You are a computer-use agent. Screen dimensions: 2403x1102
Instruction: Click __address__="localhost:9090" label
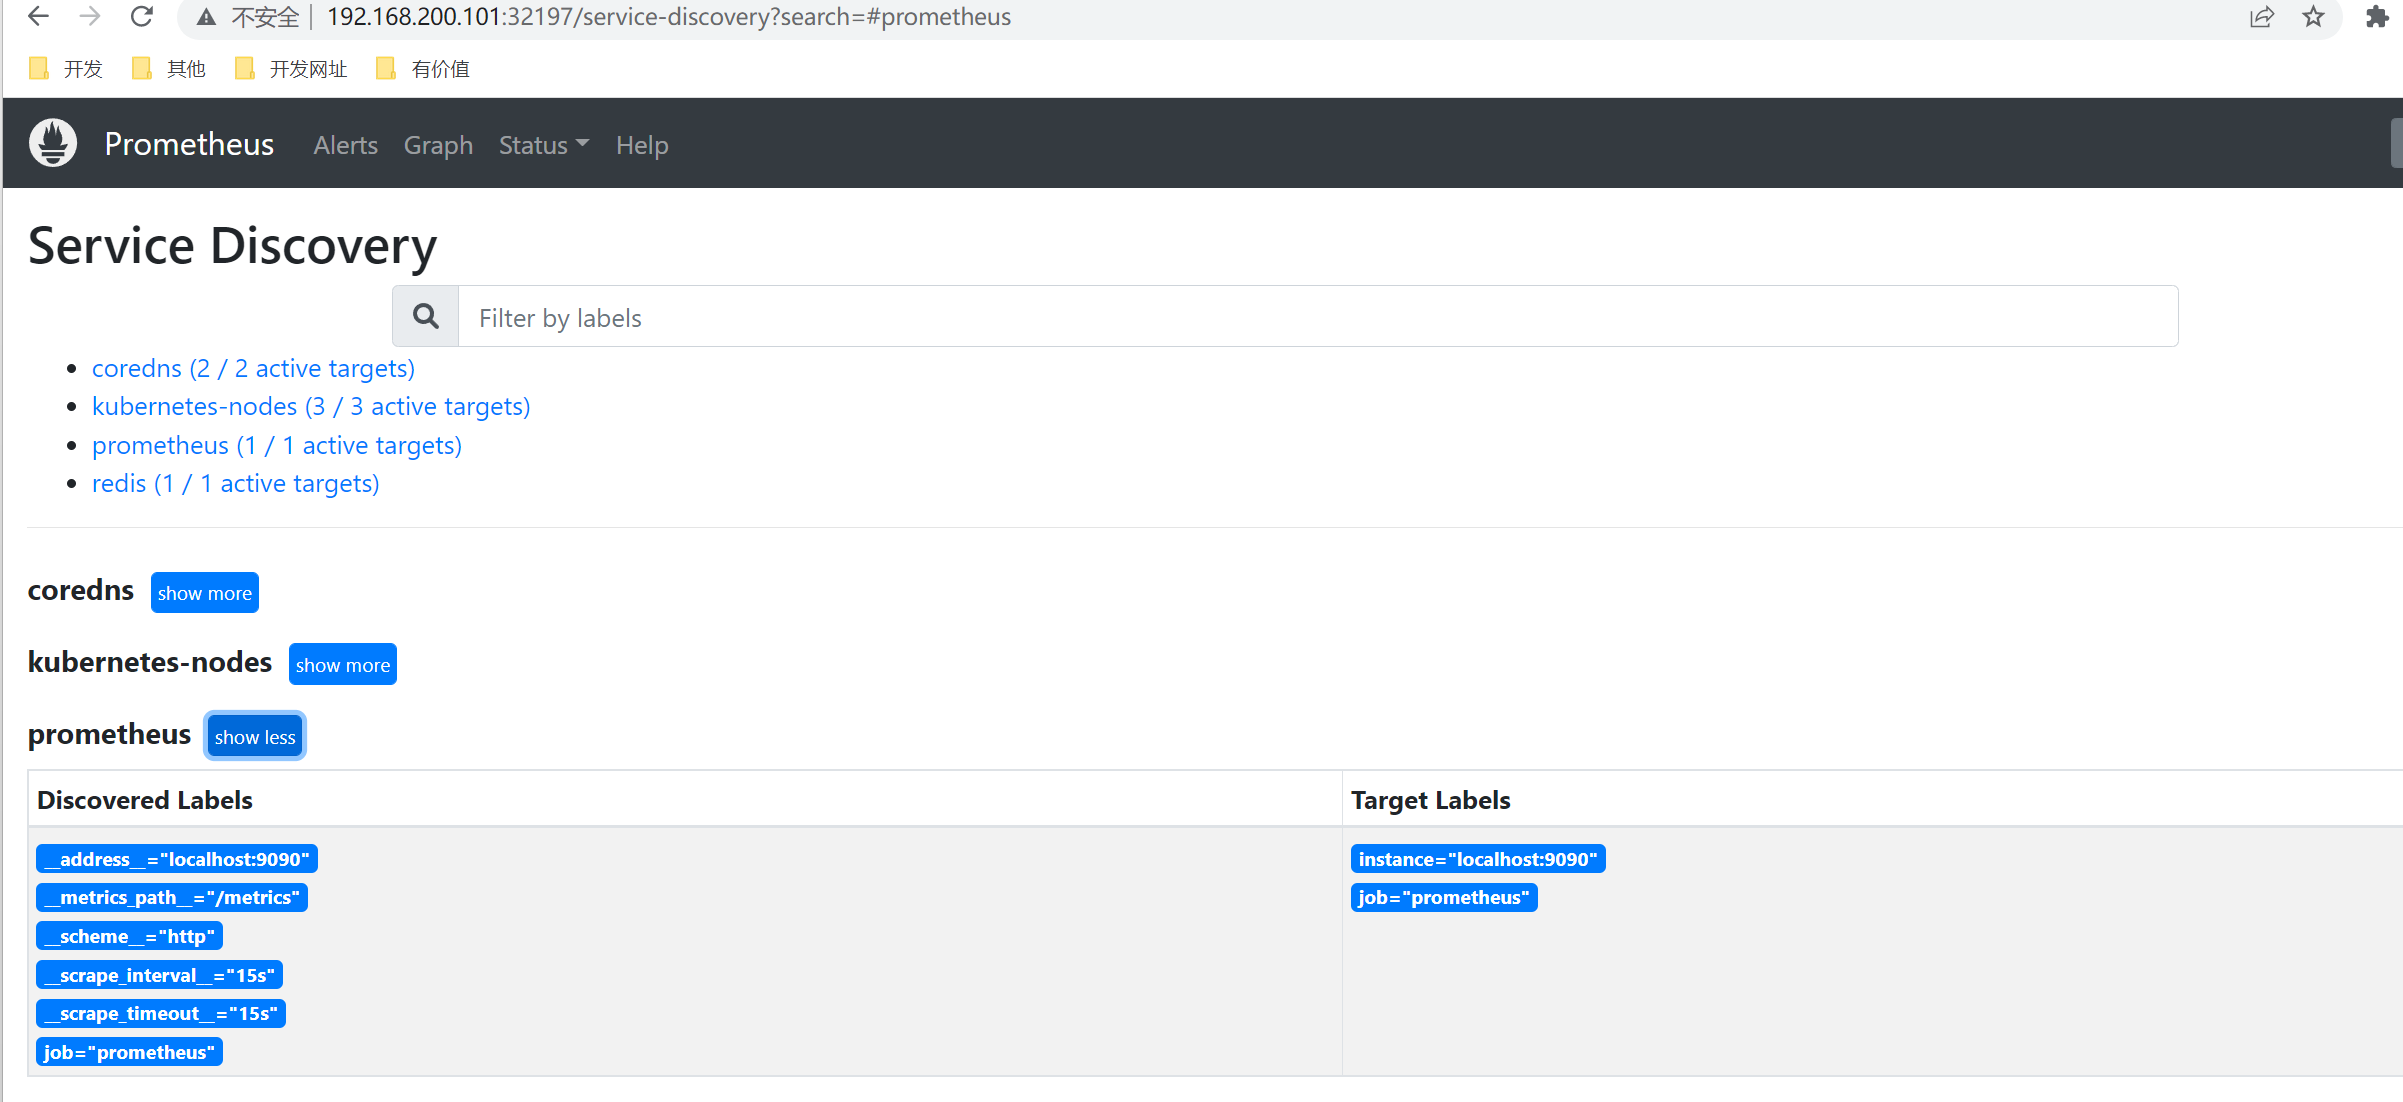pyautogui.click(x=177, y=859)
